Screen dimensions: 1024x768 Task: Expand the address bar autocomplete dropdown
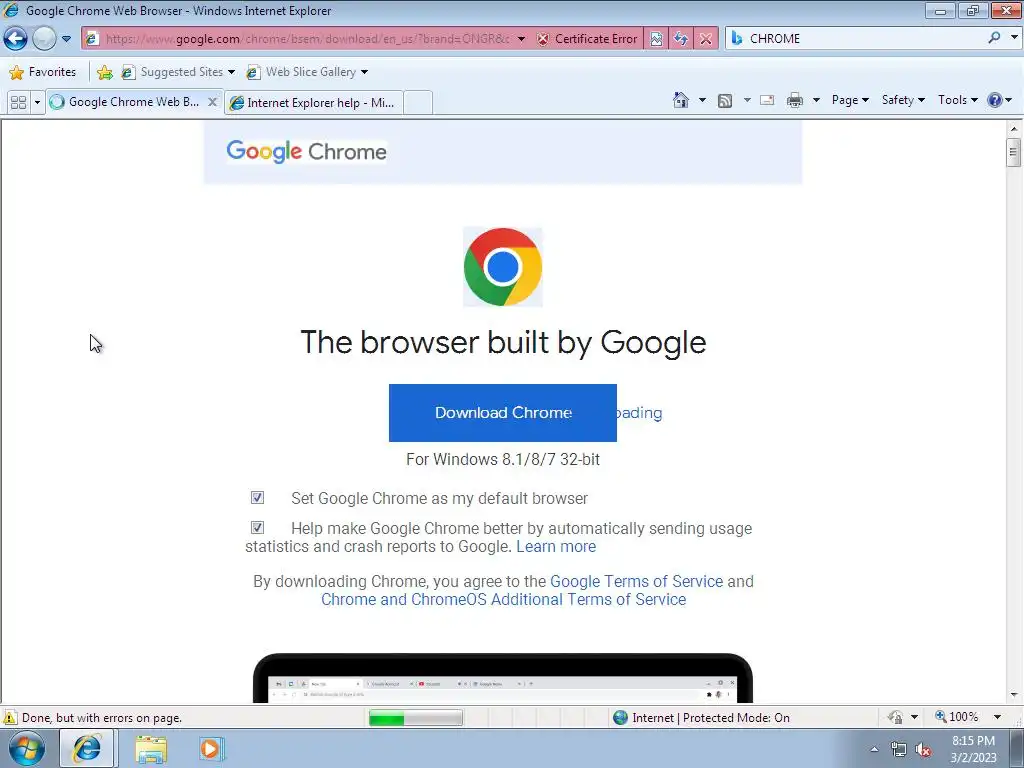(x=521, y=39)
